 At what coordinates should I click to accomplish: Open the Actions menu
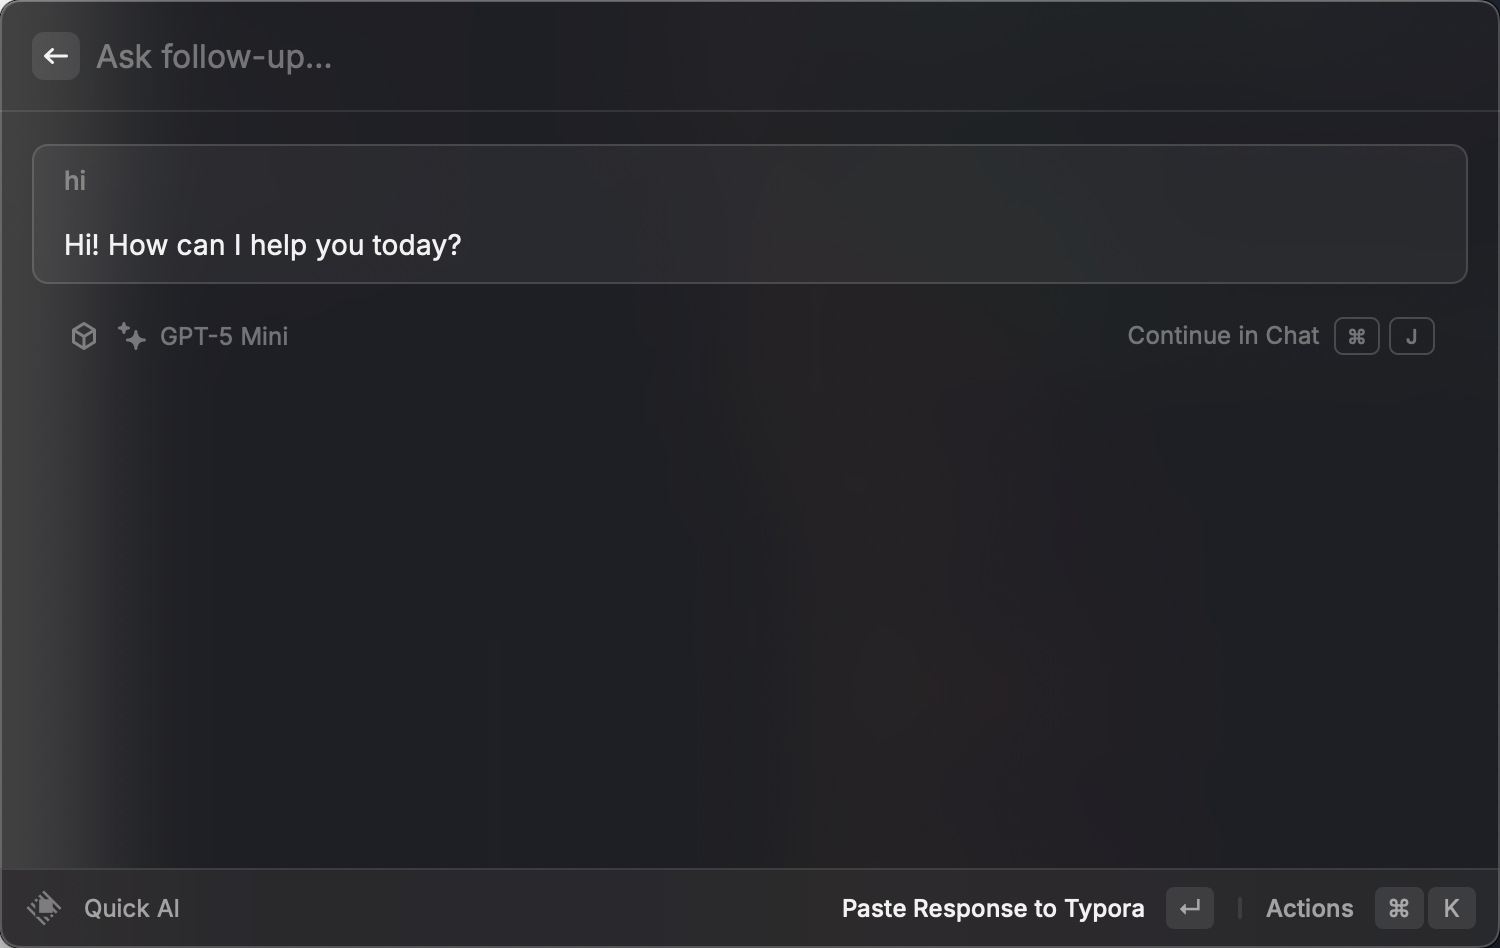[x=1309, y=908]
